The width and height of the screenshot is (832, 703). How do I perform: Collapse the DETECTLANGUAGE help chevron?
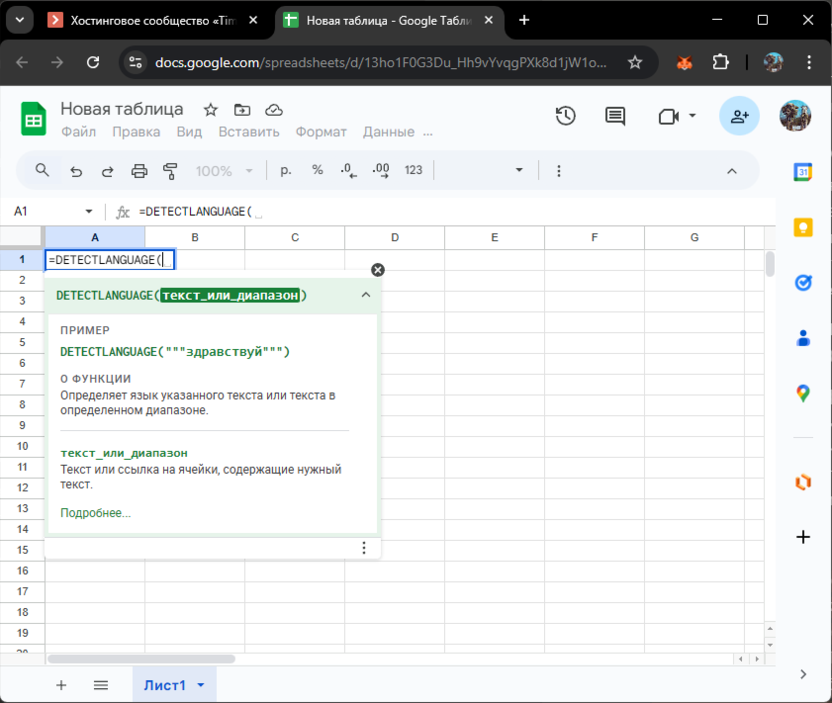coord(365,295)
